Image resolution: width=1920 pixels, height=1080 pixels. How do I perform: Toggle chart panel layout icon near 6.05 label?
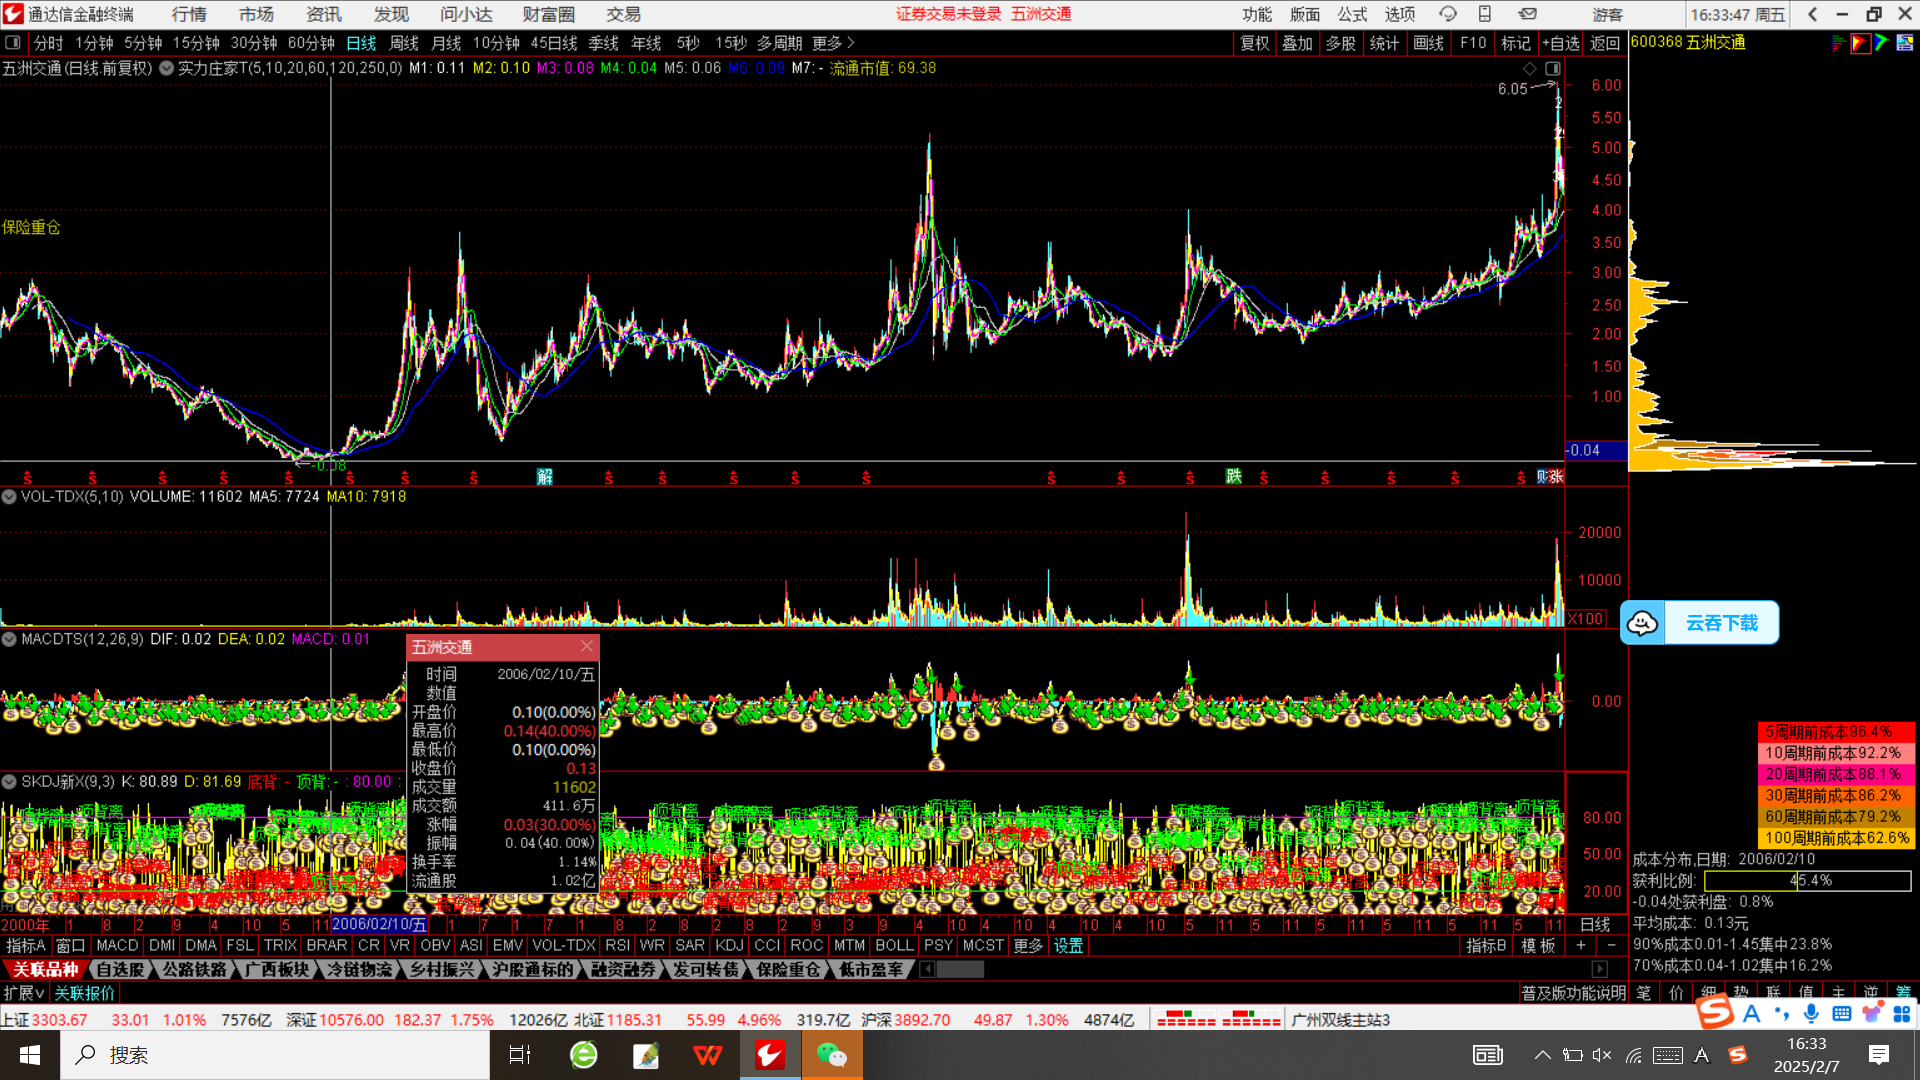[1553, 68]
